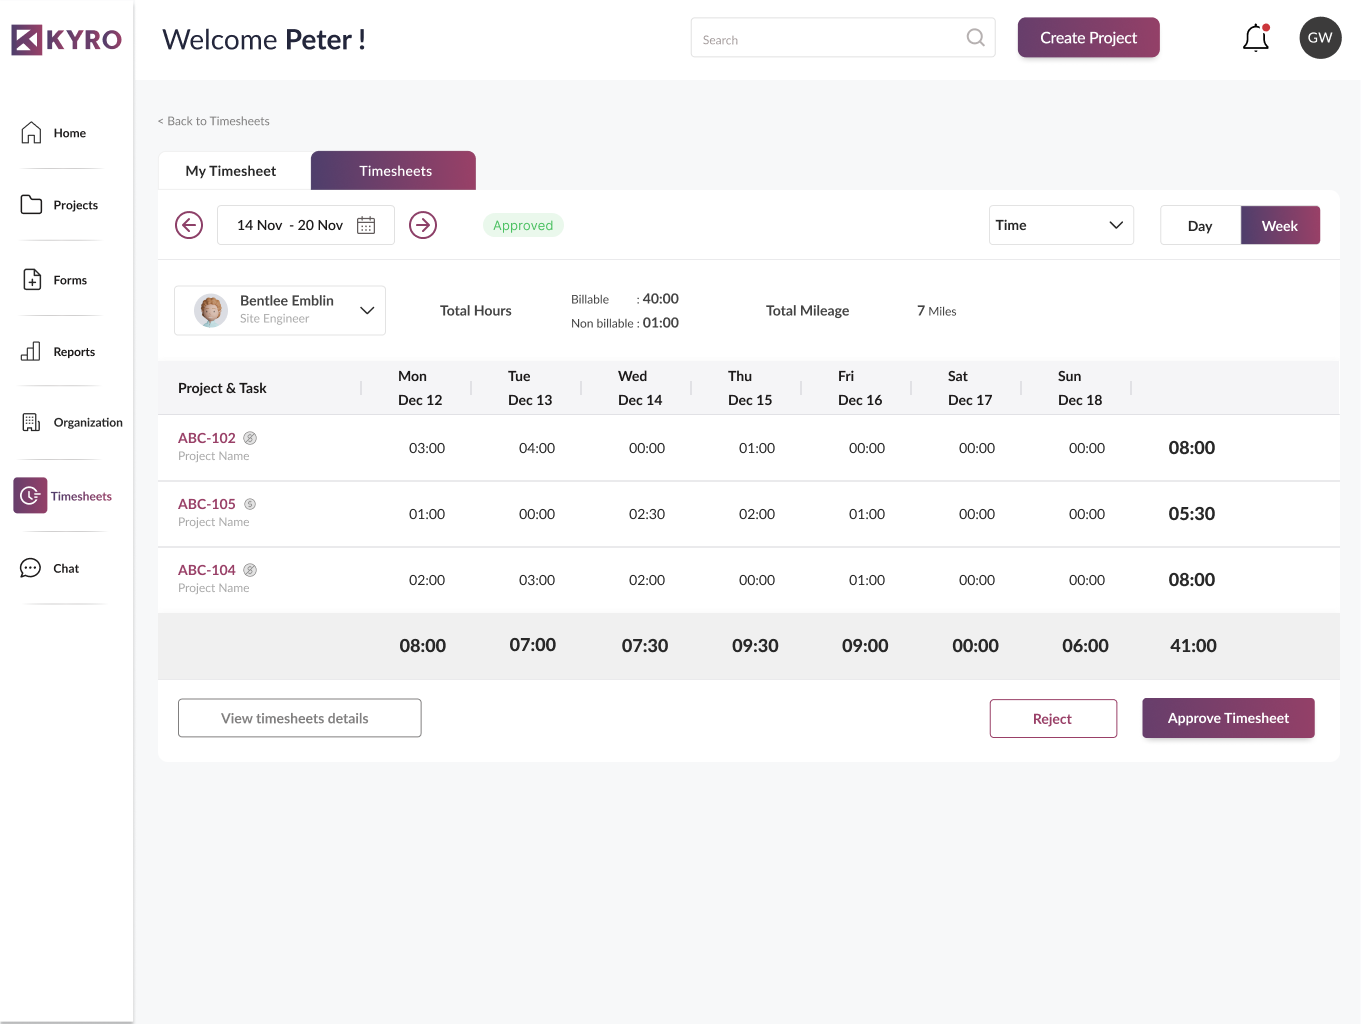This screenshot has height=1024, width=1361.
Task: Click the Approved status badge
Action: point(523,225)
